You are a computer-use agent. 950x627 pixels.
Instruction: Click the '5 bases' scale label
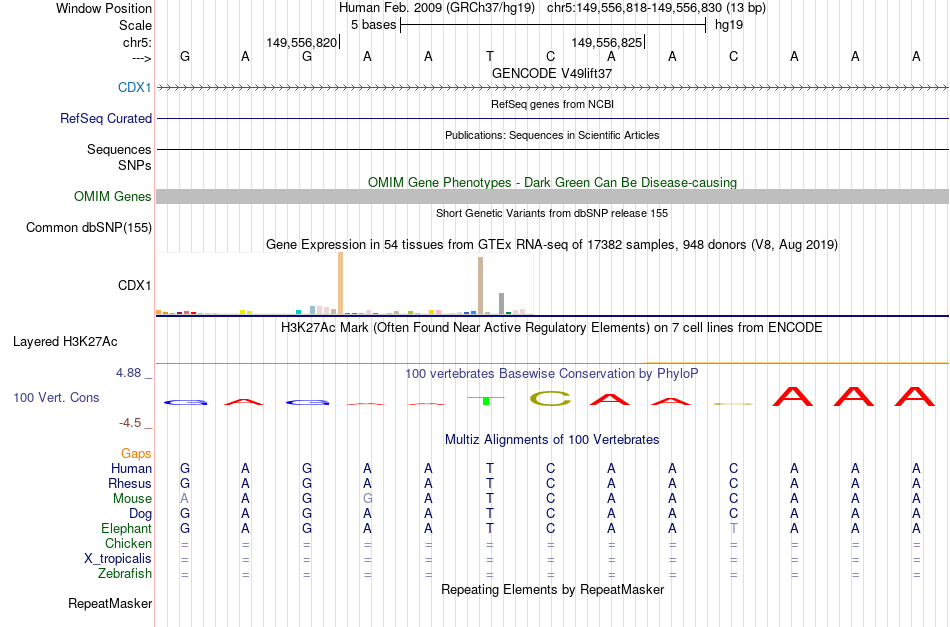[373, 25]
